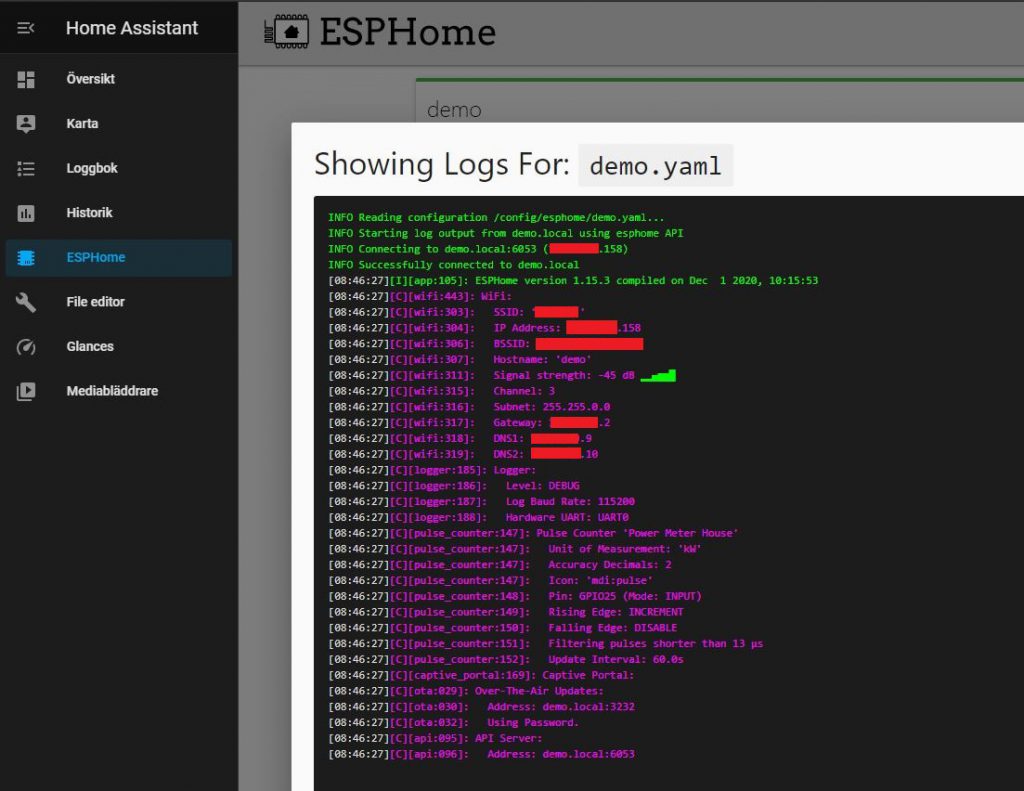The height and width of the screenshot is (791, 1024).
Task: Click the 'Successfully connected to demo.local' line
Action: pyautogui.click(x=453, y=265)
